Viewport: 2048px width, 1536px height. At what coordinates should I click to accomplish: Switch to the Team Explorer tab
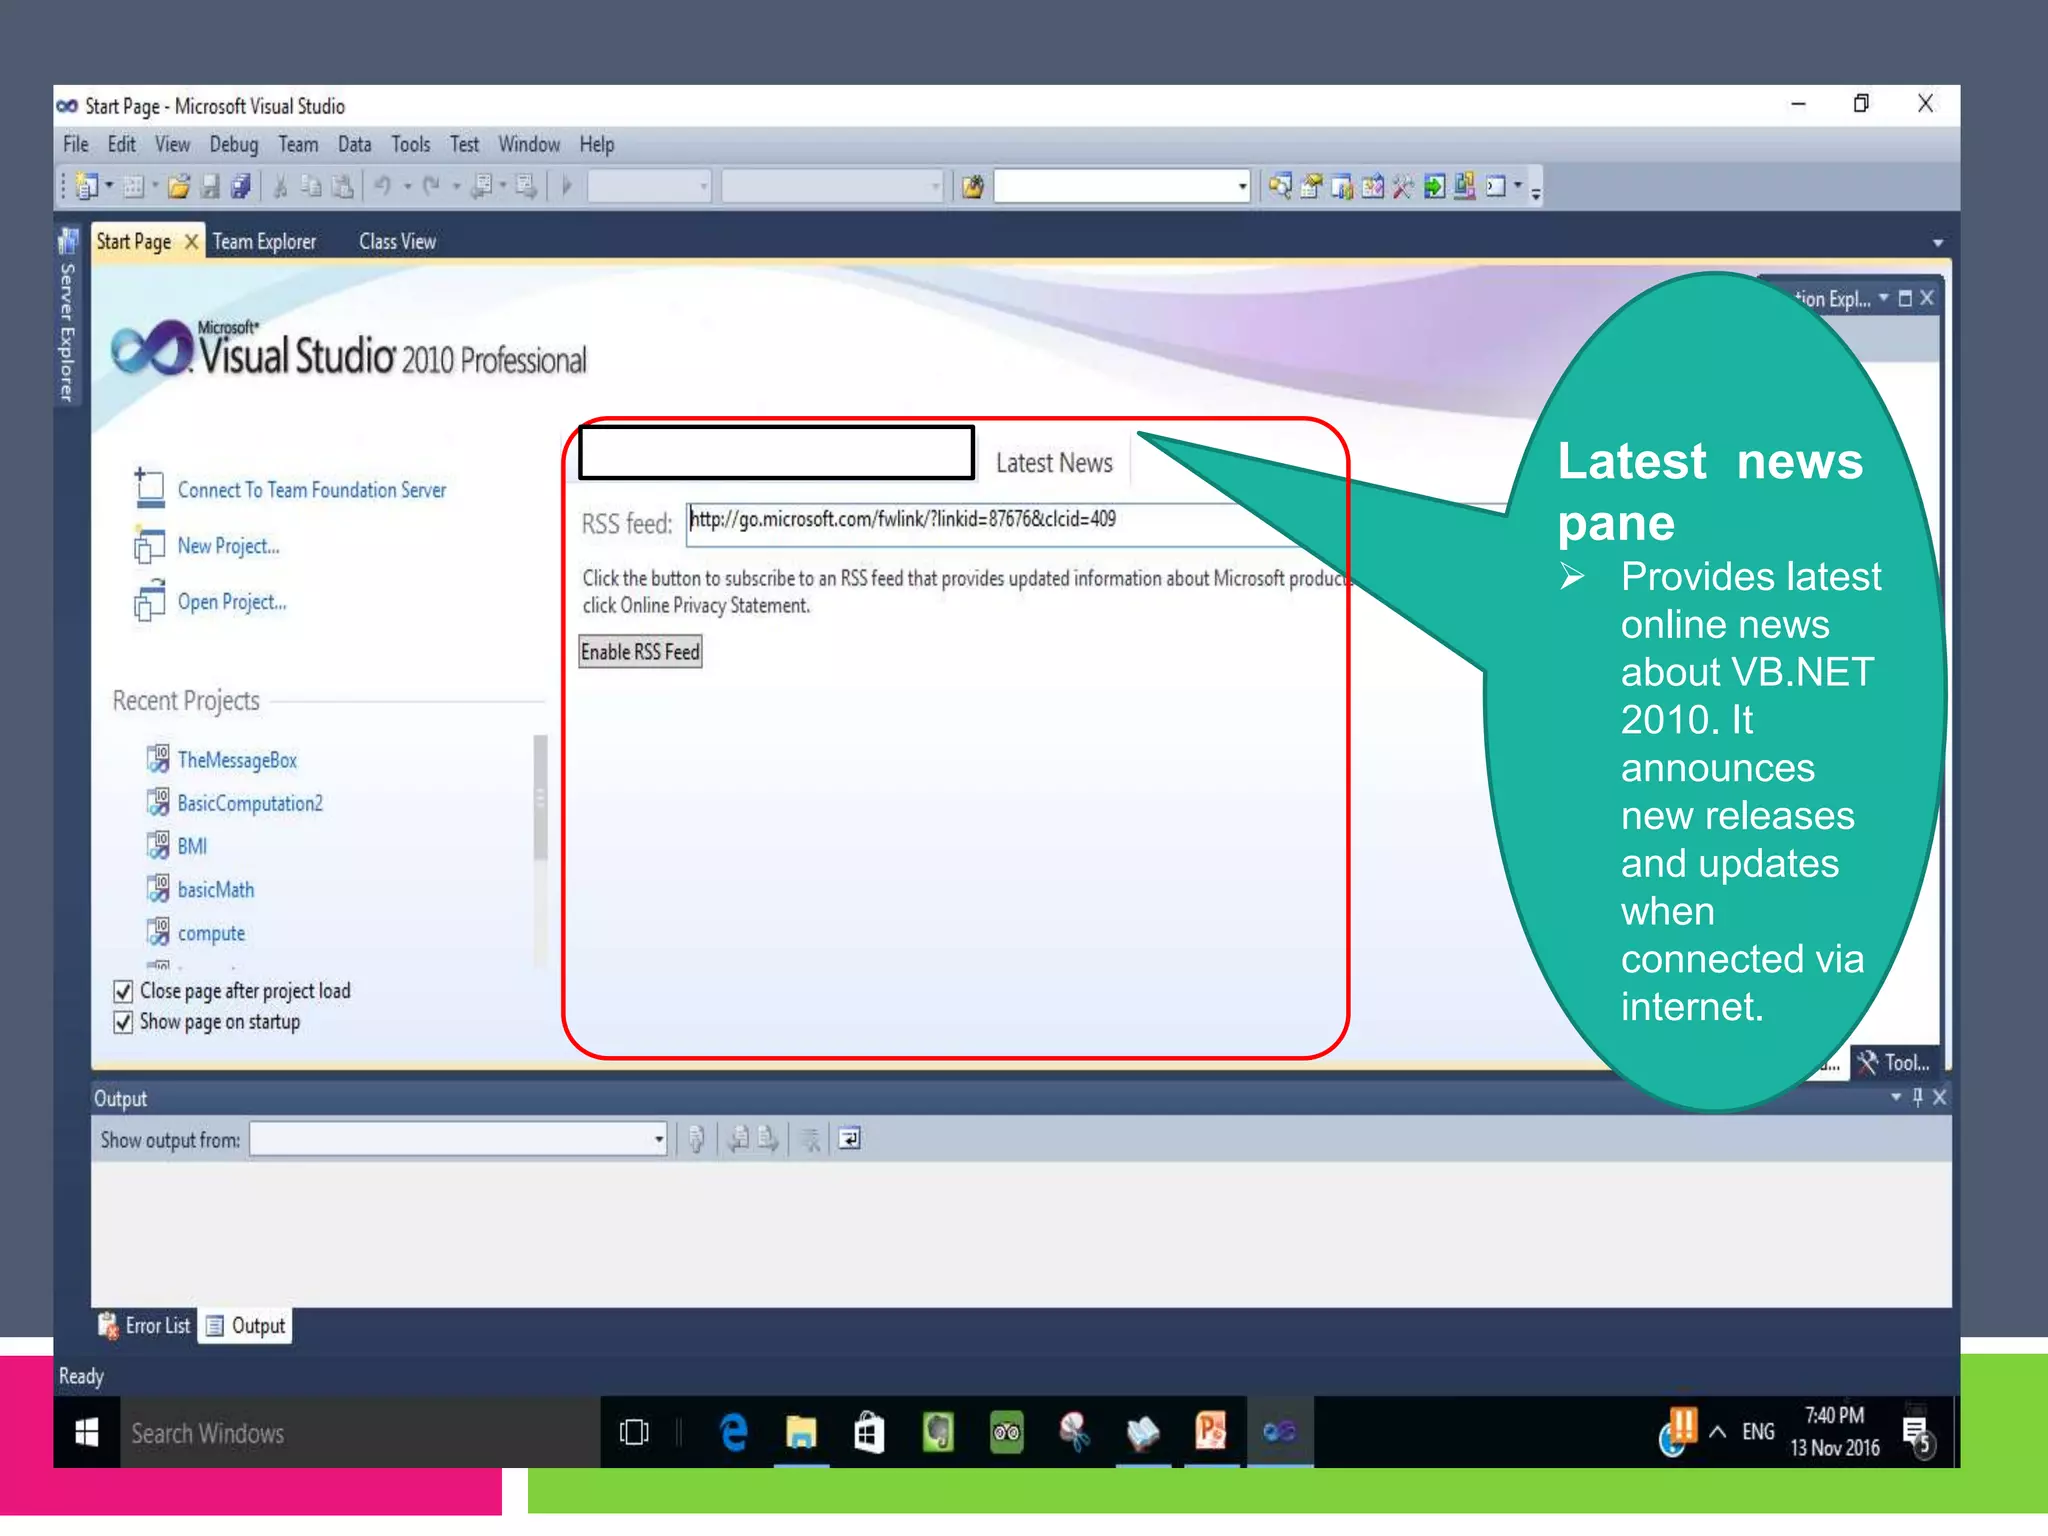tap(264, 241)
